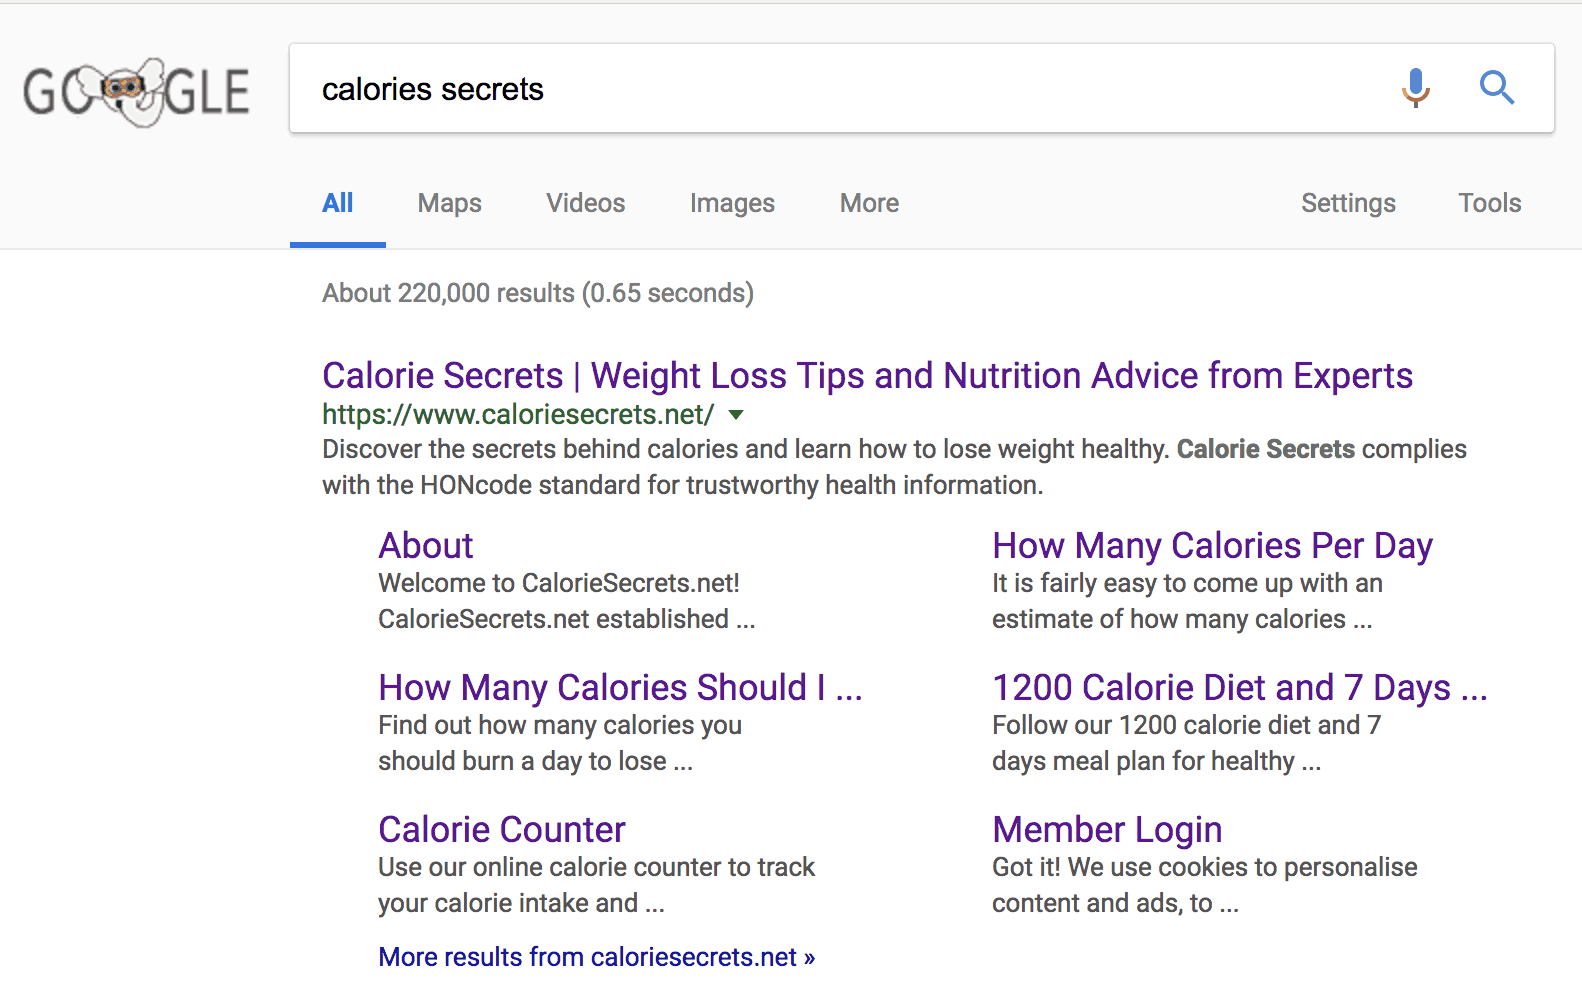Open the More search options menu
1582x998 pixels.
coord(868,203)
